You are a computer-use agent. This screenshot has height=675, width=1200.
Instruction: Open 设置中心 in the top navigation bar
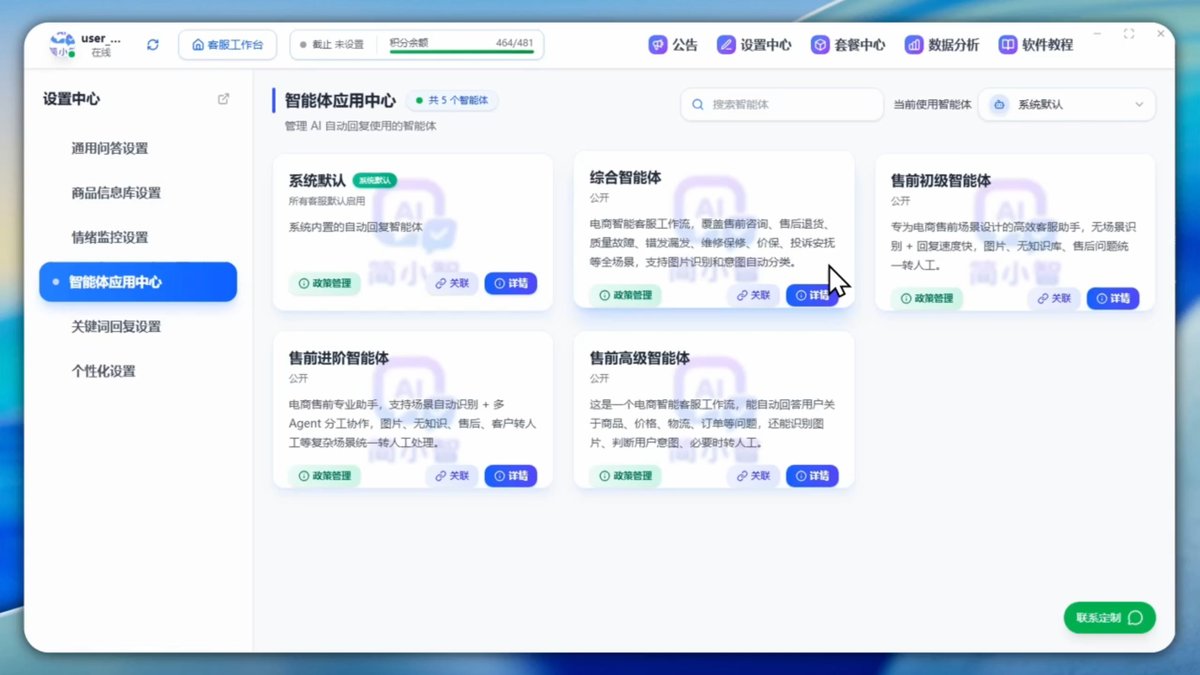(754, 45)
